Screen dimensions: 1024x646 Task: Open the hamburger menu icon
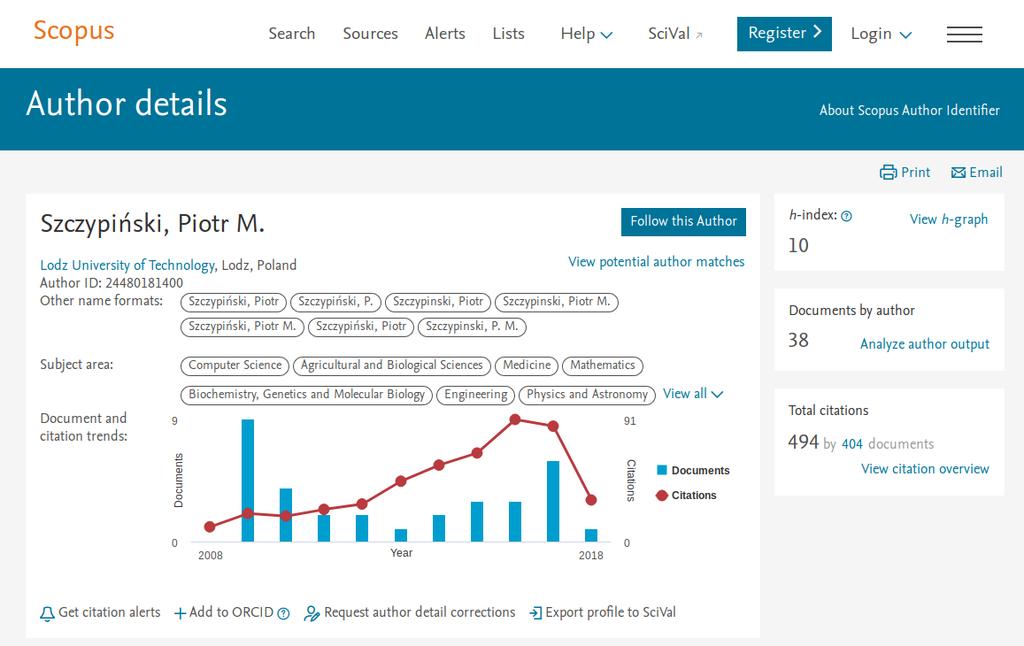coord(964,34)
